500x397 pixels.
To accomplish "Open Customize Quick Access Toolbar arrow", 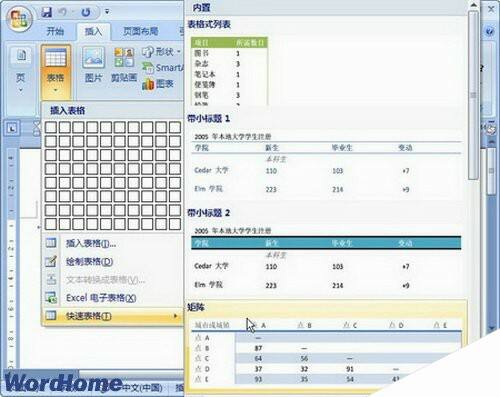I will tap(107, 12).
